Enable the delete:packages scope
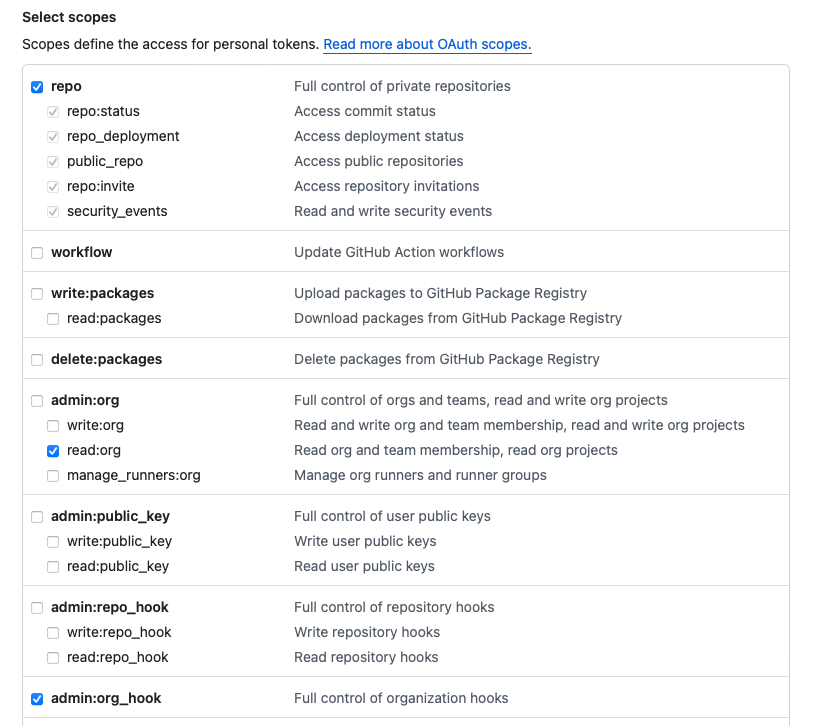Image resolution: width=820 pixels, height=726 pixels. coord(37,360)
